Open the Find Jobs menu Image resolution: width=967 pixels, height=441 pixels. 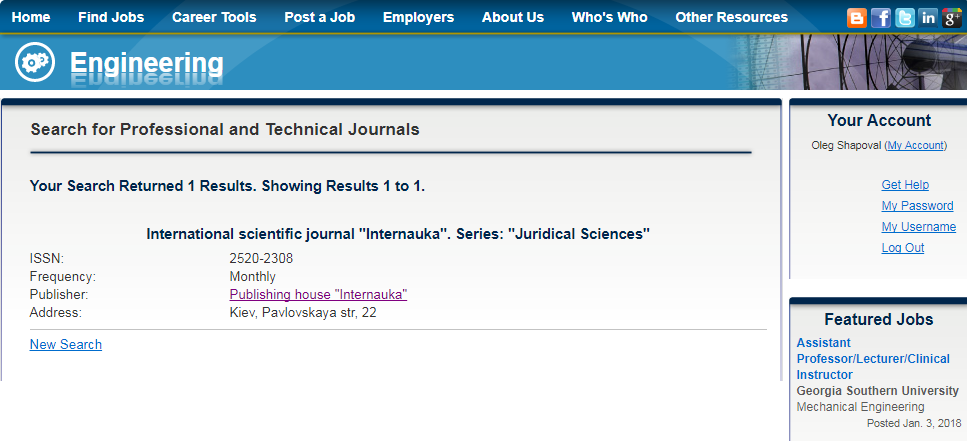(x=111, y=17)
